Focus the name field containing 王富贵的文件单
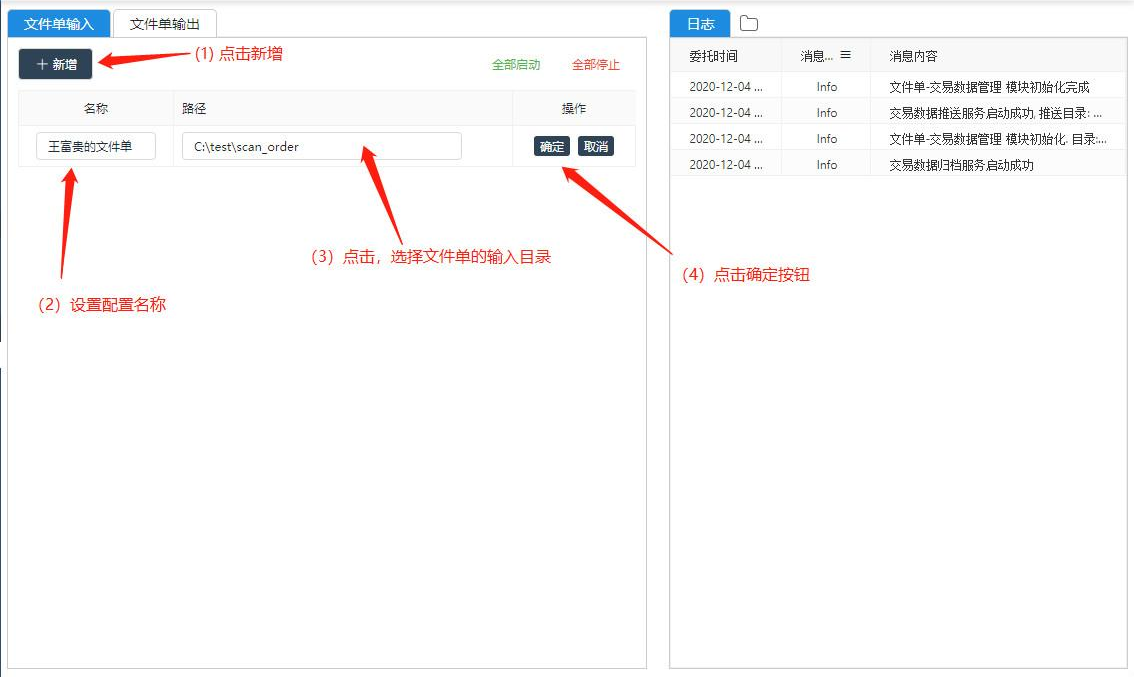This screenshot has height=677, width=1134. click(x=96, y=147)
